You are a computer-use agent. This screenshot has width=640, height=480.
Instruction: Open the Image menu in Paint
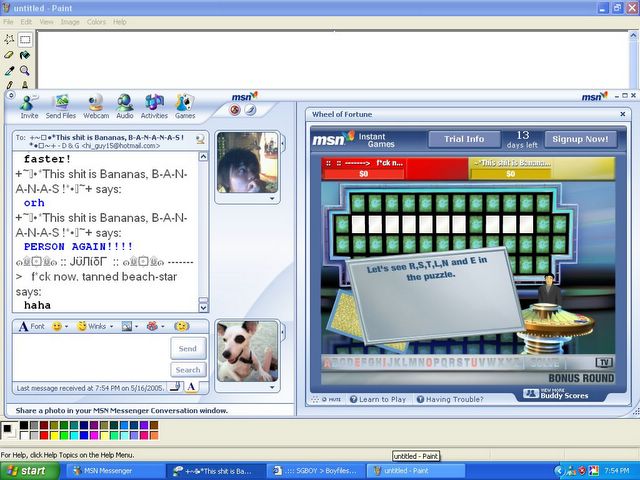pos(70,22)
